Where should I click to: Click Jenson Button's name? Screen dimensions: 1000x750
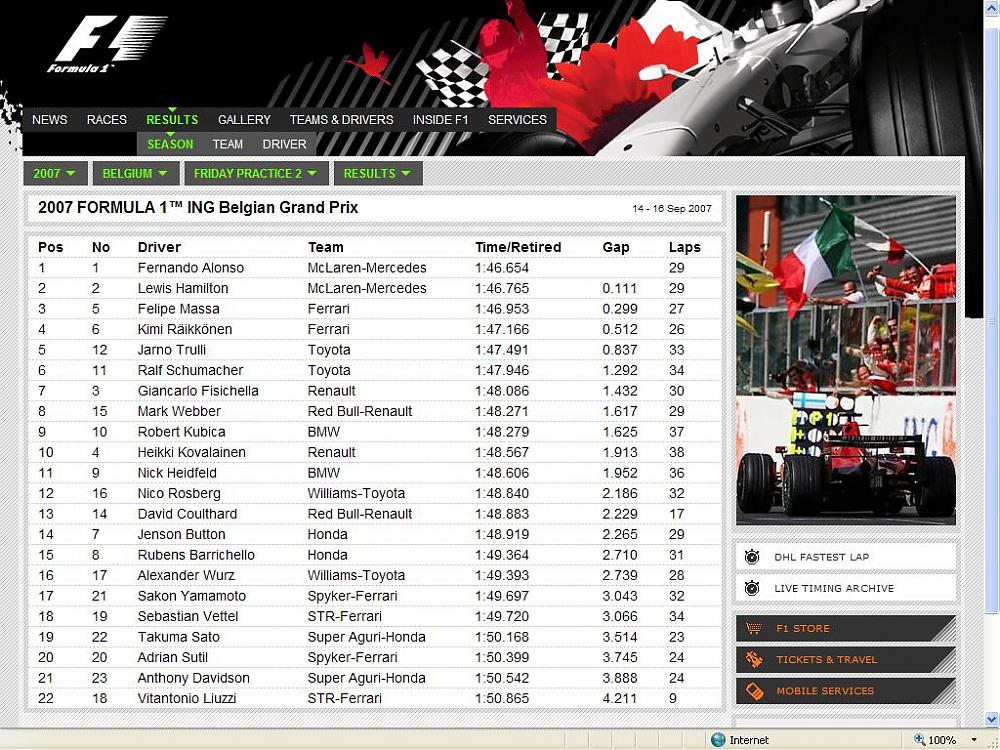tap(182, 534)
